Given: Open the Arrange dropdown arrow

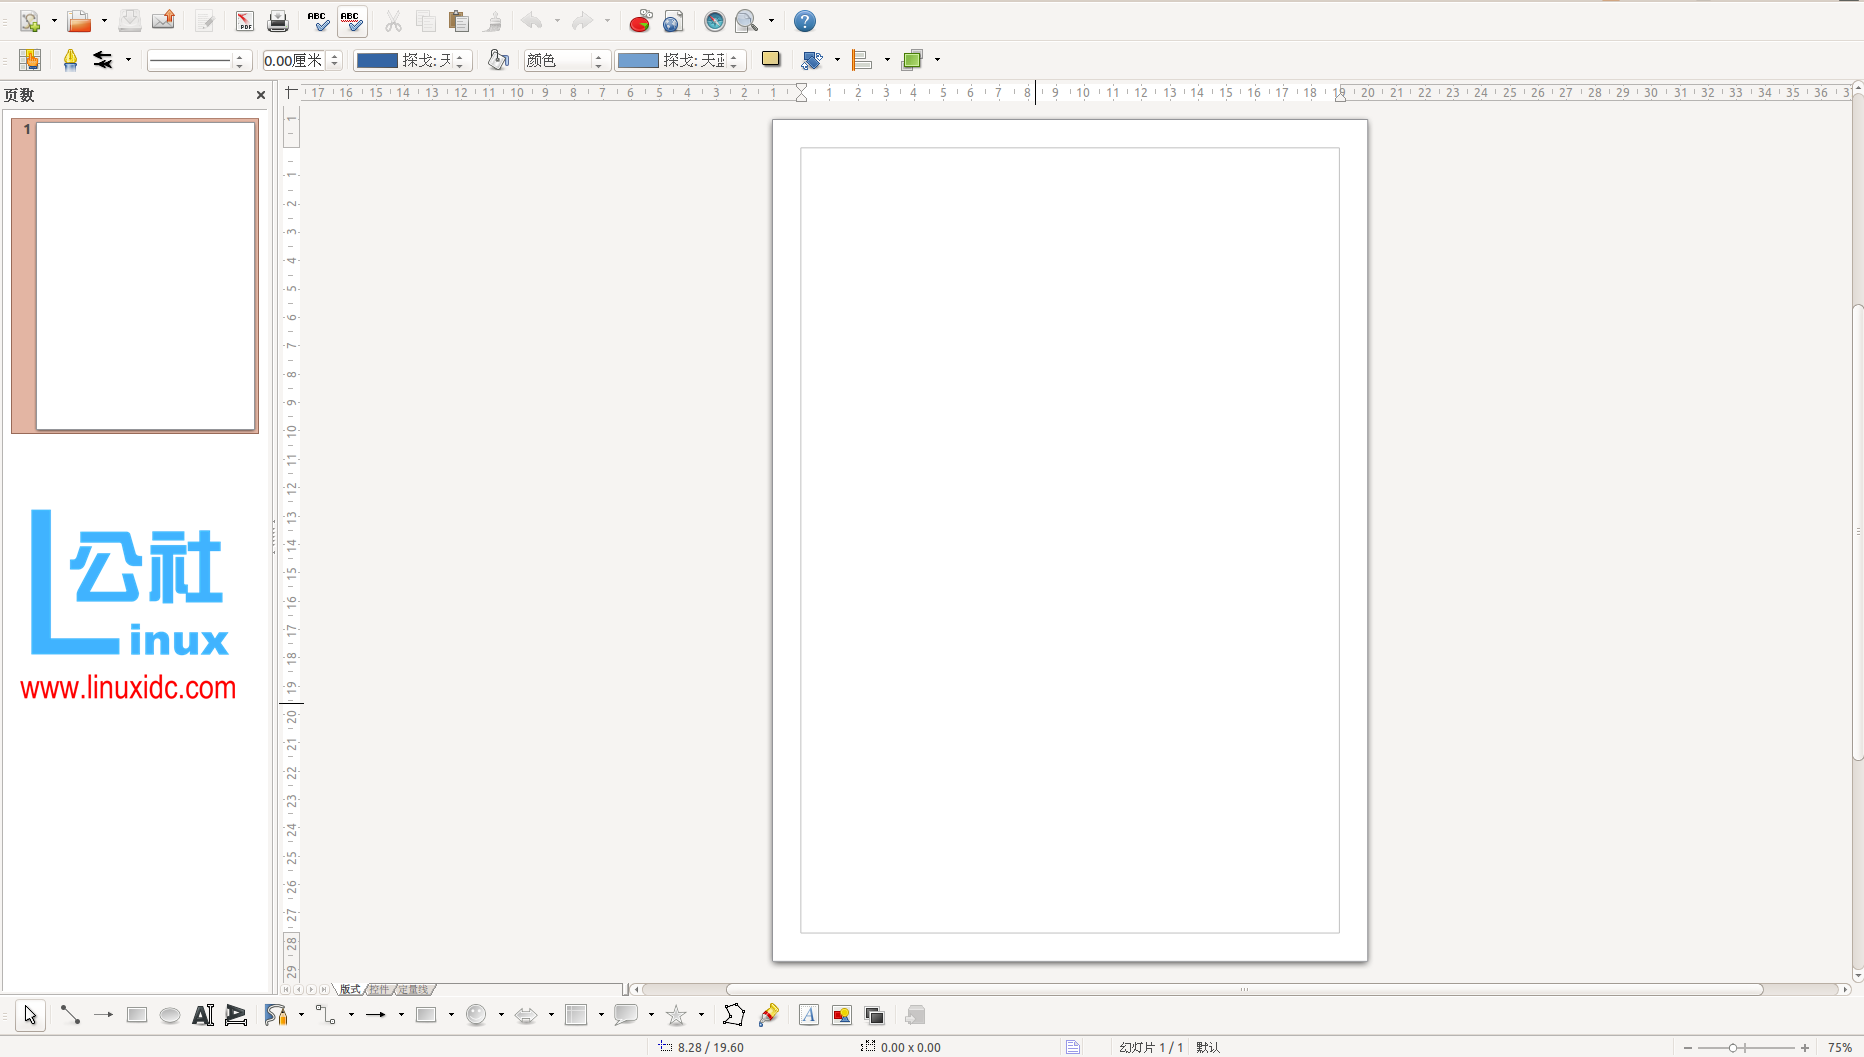Looking at the screenshot, I should click(x=937, y=60).
